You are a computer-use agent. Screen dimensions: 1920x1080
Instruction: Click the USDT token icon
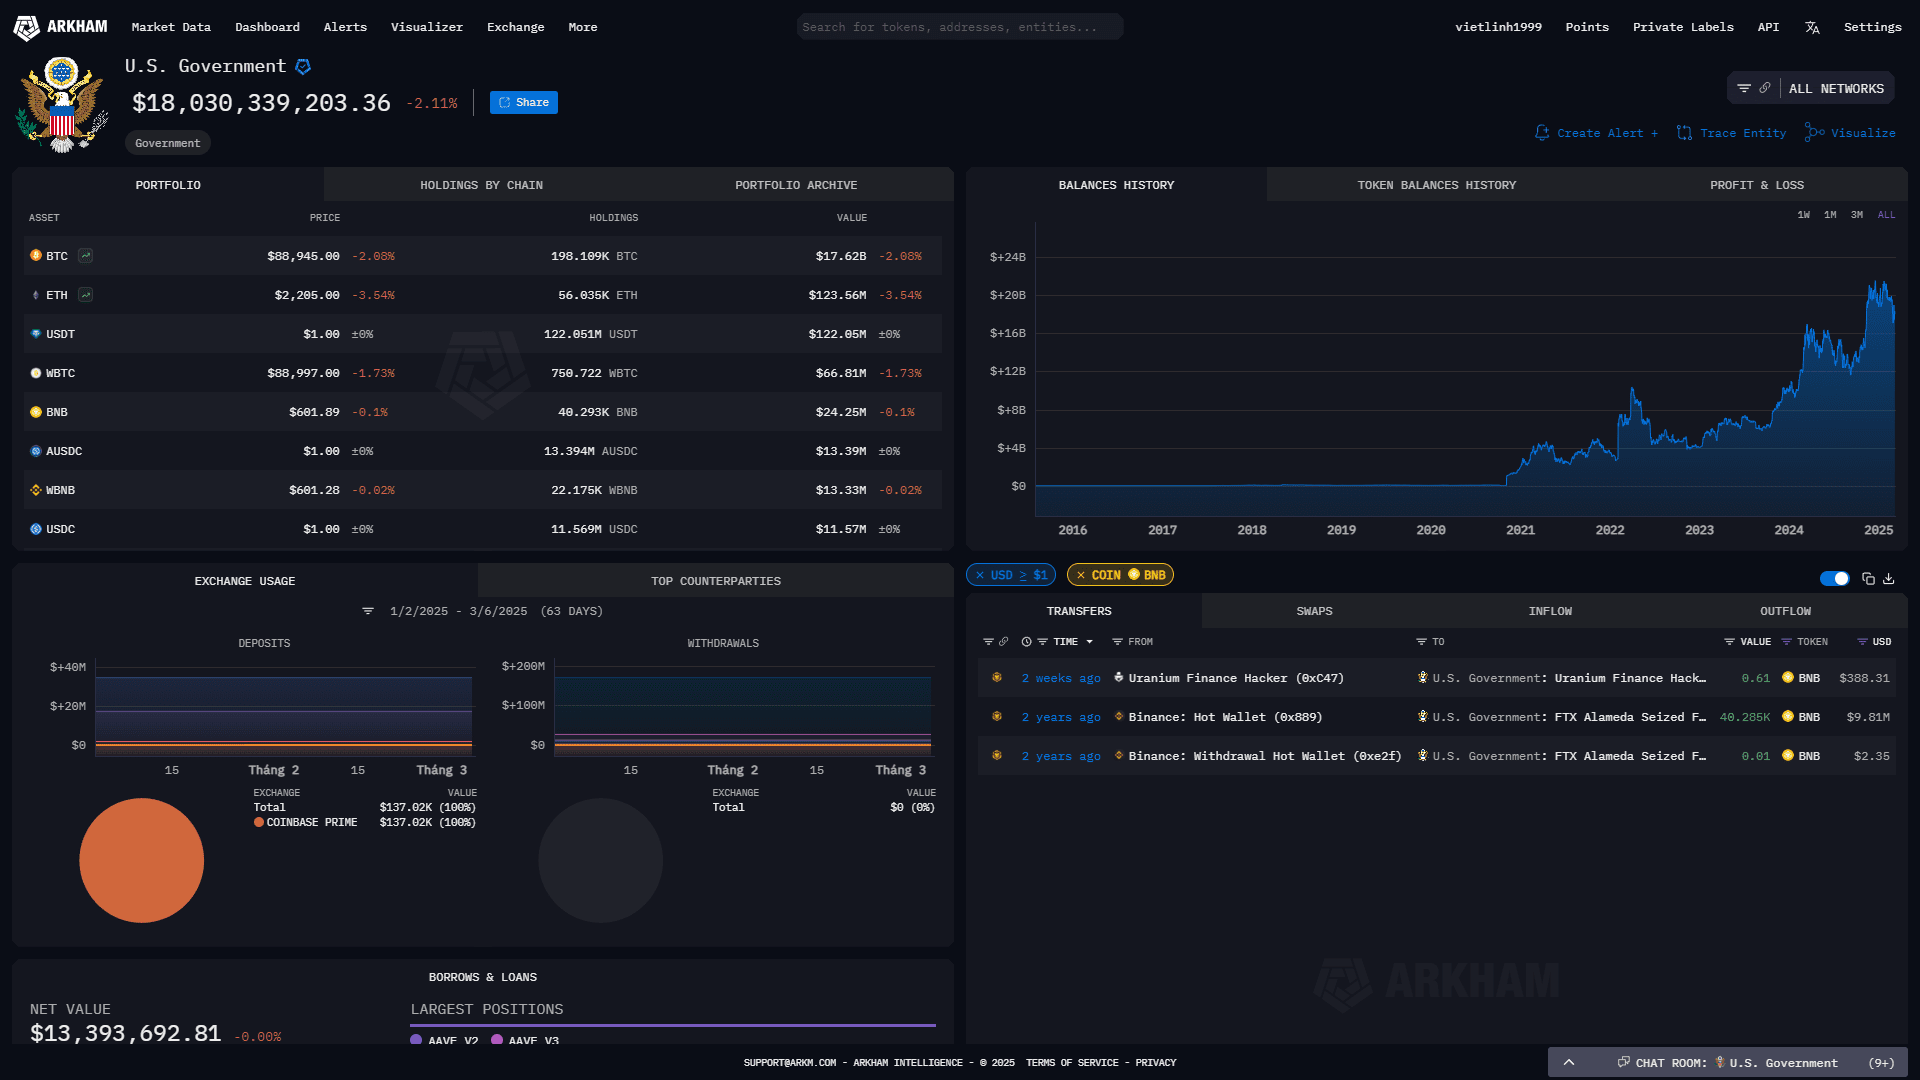pos(36,334)
